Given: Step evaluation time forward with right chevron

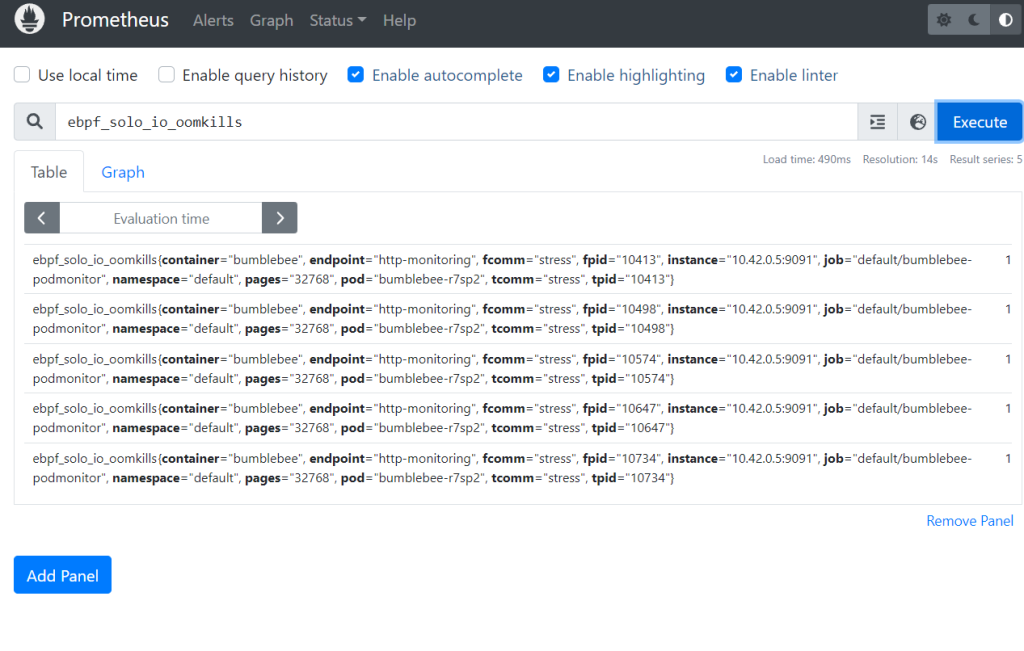Looking at the screenshot, I should point(280,218).
